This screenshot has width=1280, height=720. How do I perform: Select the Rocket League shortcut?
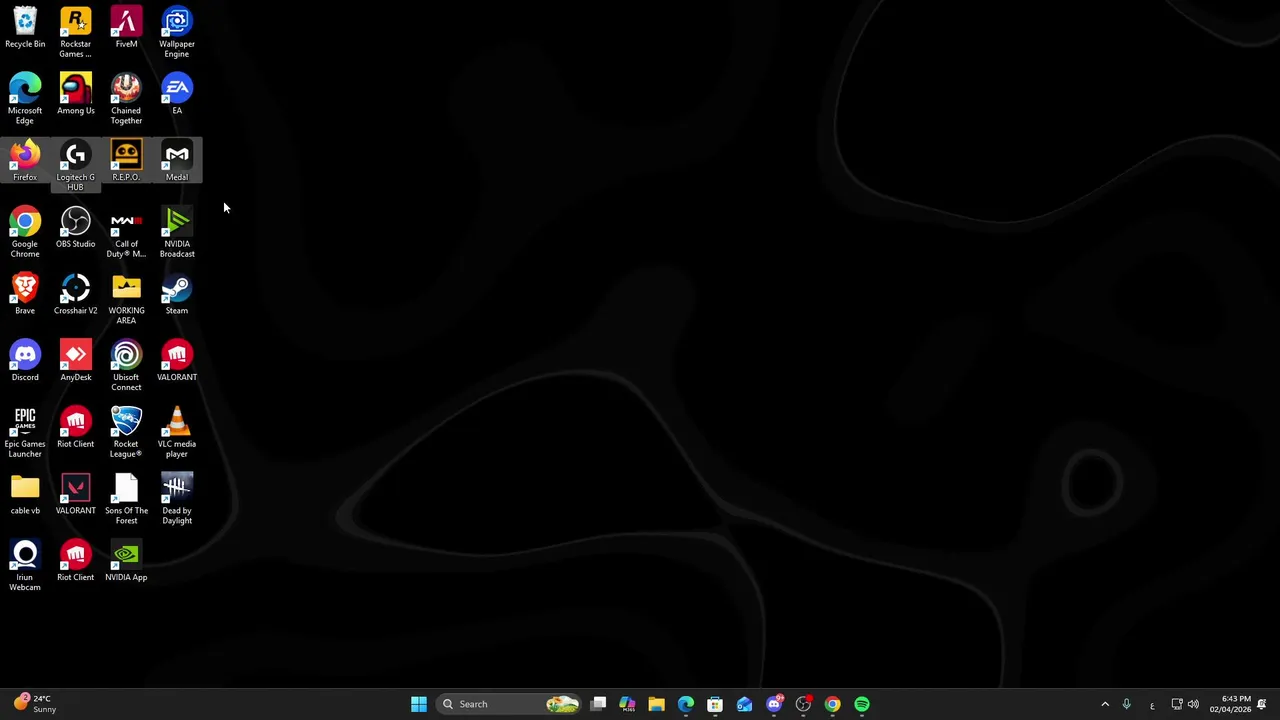(x=126, y=432)
